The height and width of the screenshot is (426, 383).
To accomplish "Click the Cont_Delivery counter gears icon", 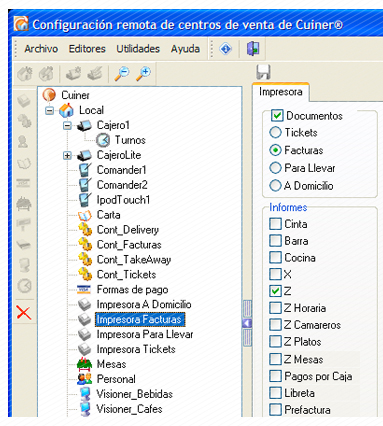I will [x=85, y=230].
